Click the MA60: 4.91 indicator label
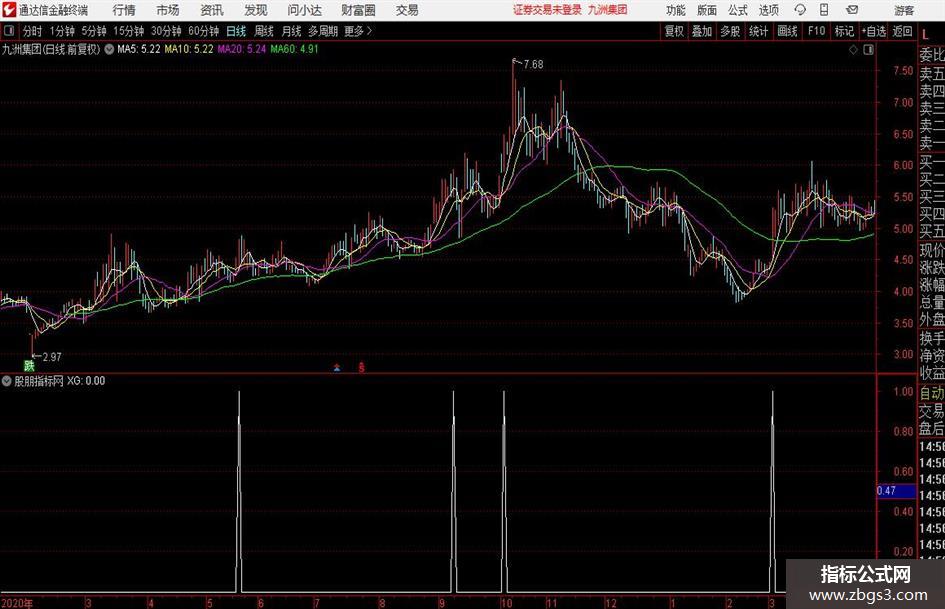945x609 pixels. 294,49
